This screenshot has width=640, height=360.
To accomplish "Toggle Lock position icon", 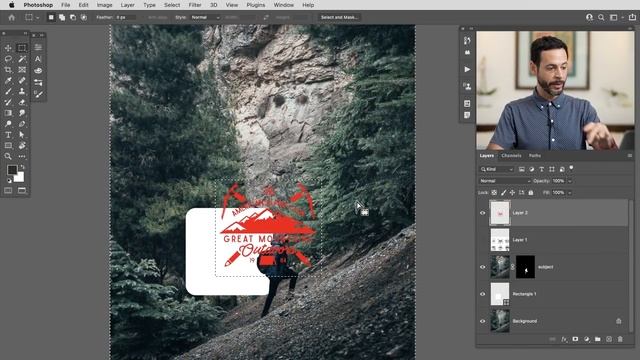I will (x=512, y=193).
